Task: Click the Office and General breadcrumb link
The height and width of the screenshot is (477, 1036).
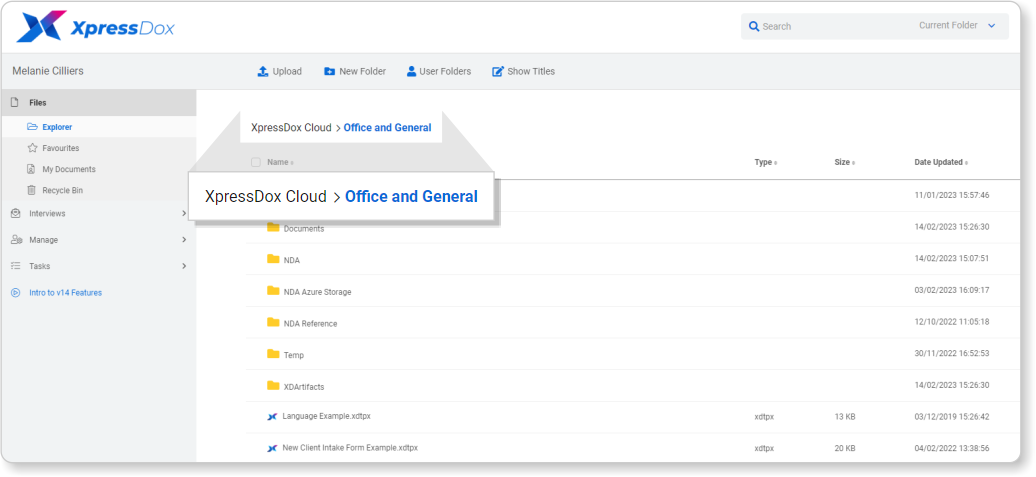Action: (x=387, y=128)
